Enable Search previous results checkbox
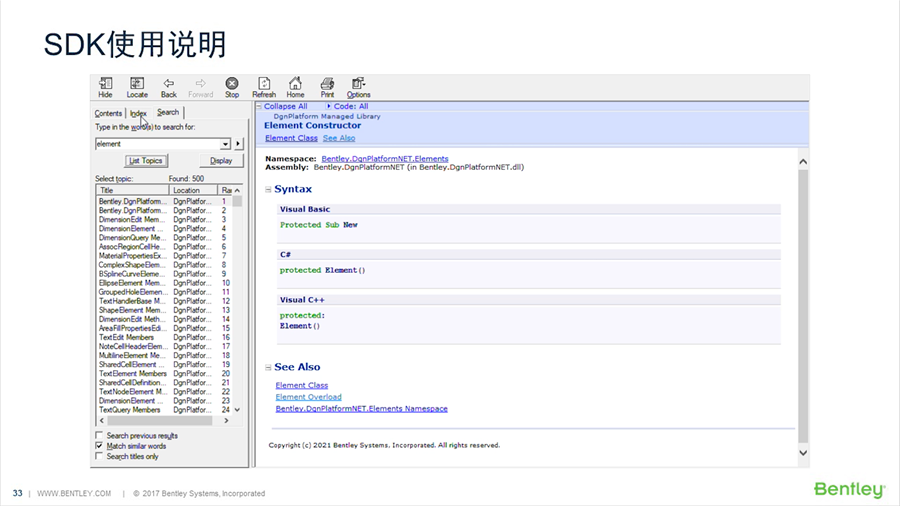900x506 pixels. [x=99, y=435]
